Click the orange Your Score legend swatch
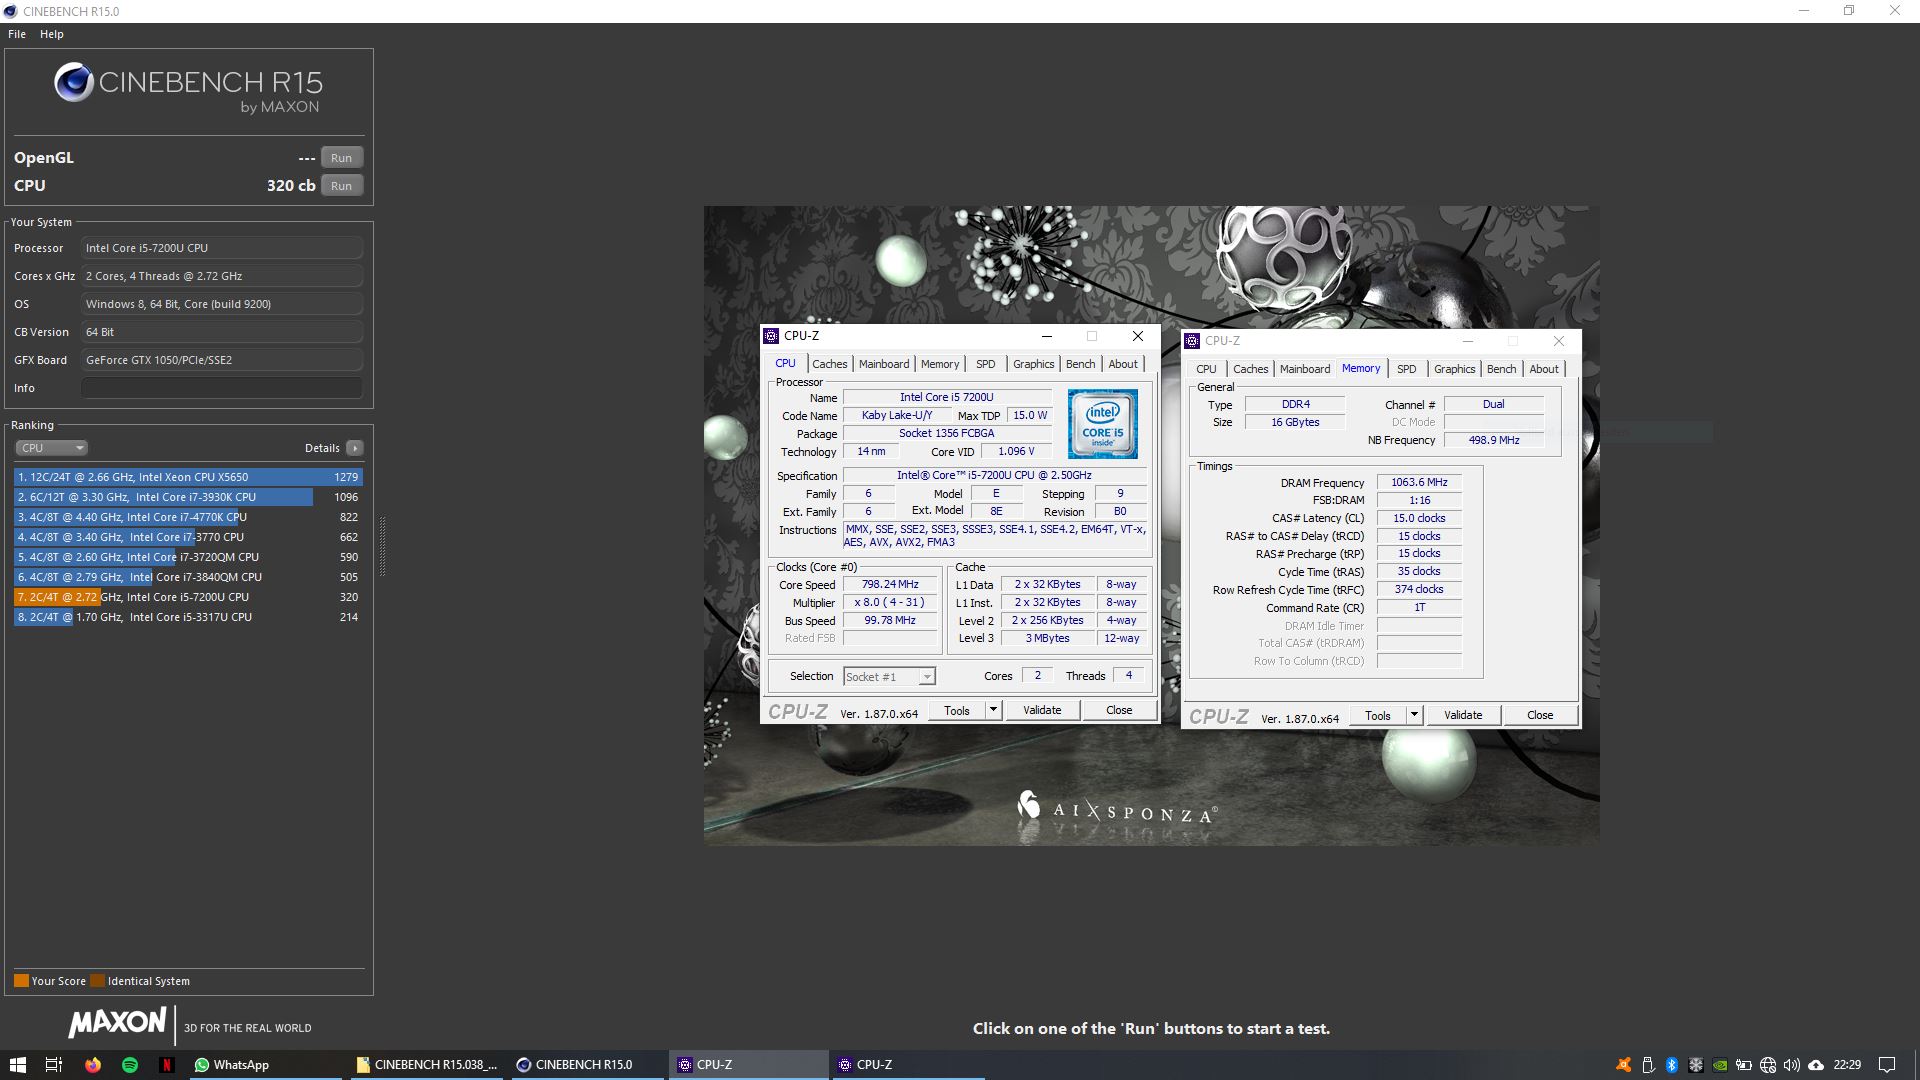 click(x=21, y=981)
